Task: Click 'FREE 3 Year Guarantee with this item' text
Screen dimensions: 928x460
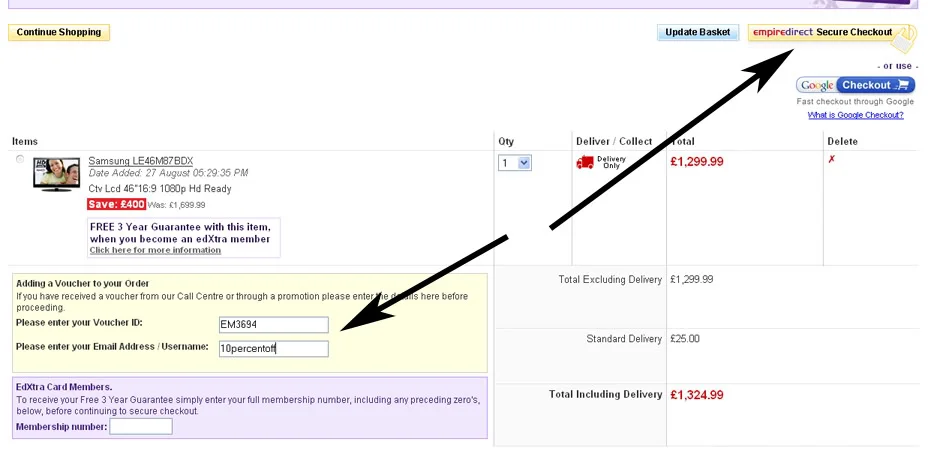Action: click(x=180, y=227)
